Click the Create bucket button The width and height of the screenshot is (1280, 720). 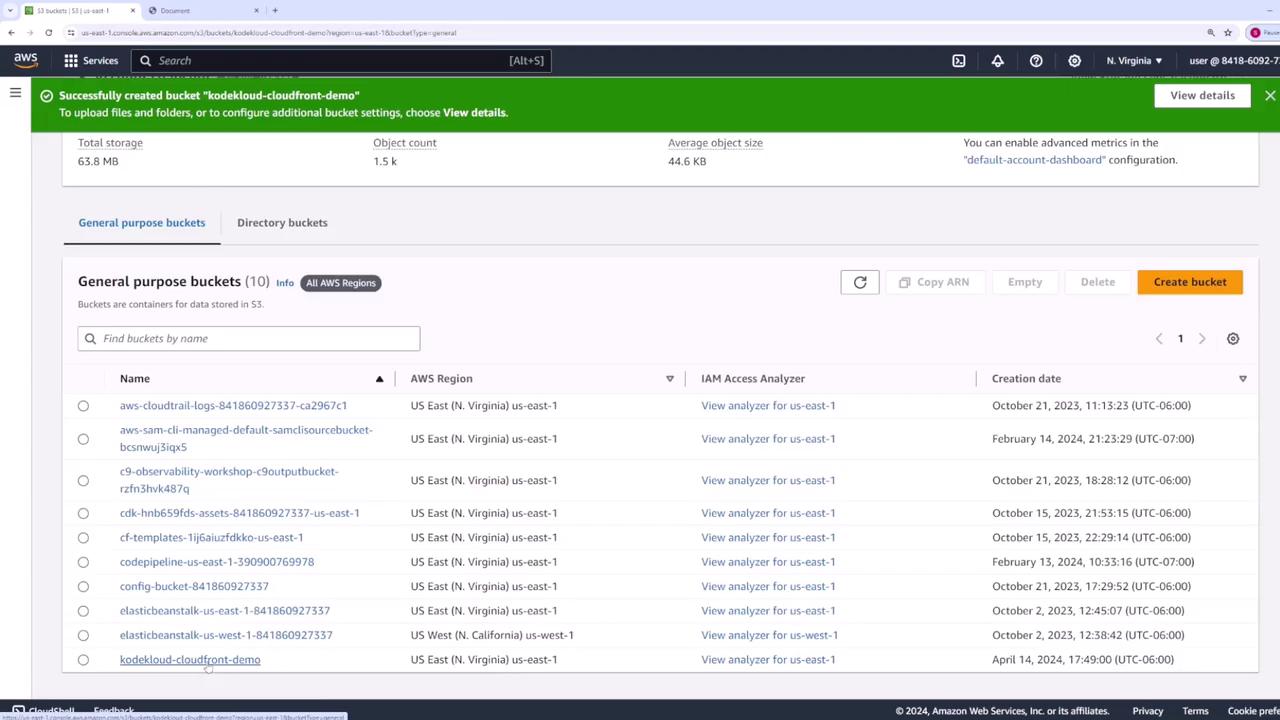[1189, 282]
